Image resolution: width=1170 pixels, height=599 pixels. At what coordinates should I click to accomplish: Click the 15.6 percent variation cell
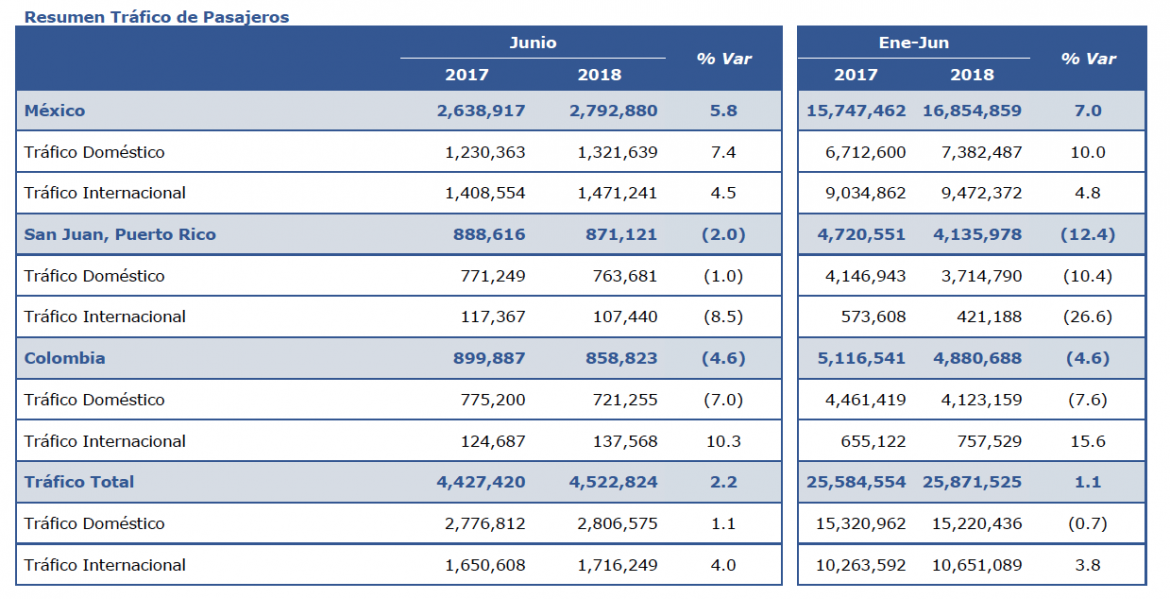[x=1087, y=442]
